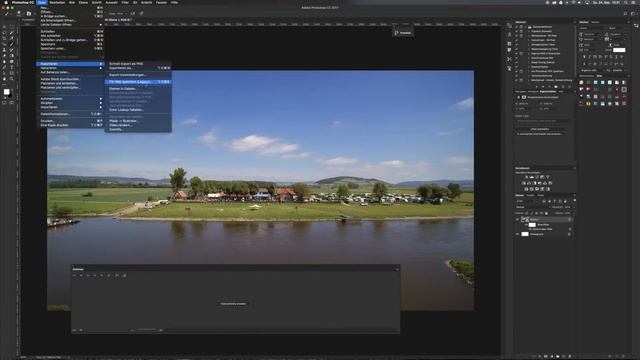Select the Pen tool
Viewport: 640px width, 360px height.
4,67
